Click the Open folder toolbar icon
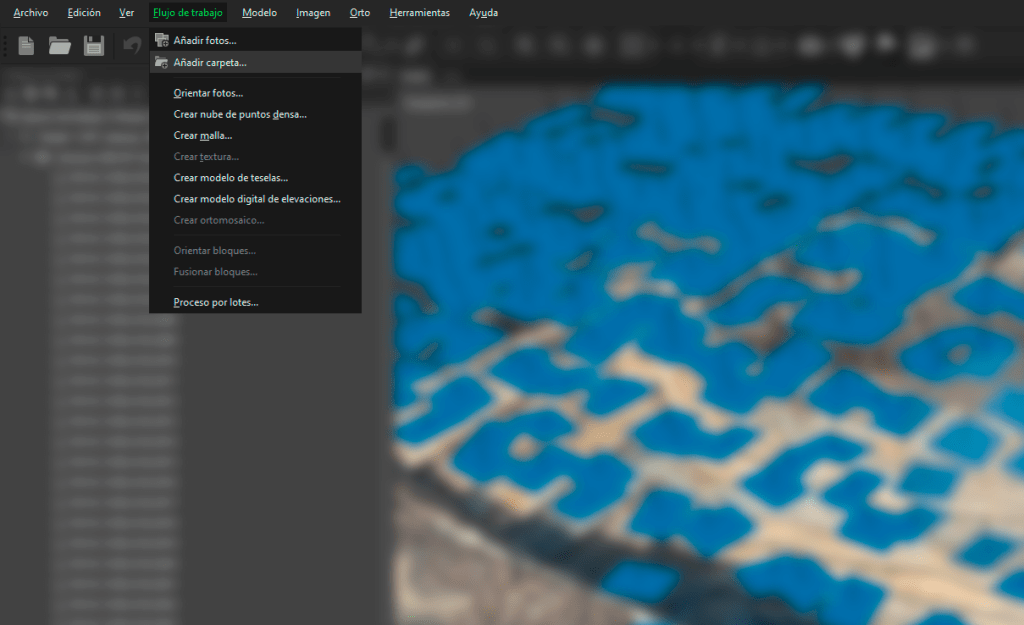Image resolution: width=1024 pixels, height=625 pixels. click(x=60, y=46)
